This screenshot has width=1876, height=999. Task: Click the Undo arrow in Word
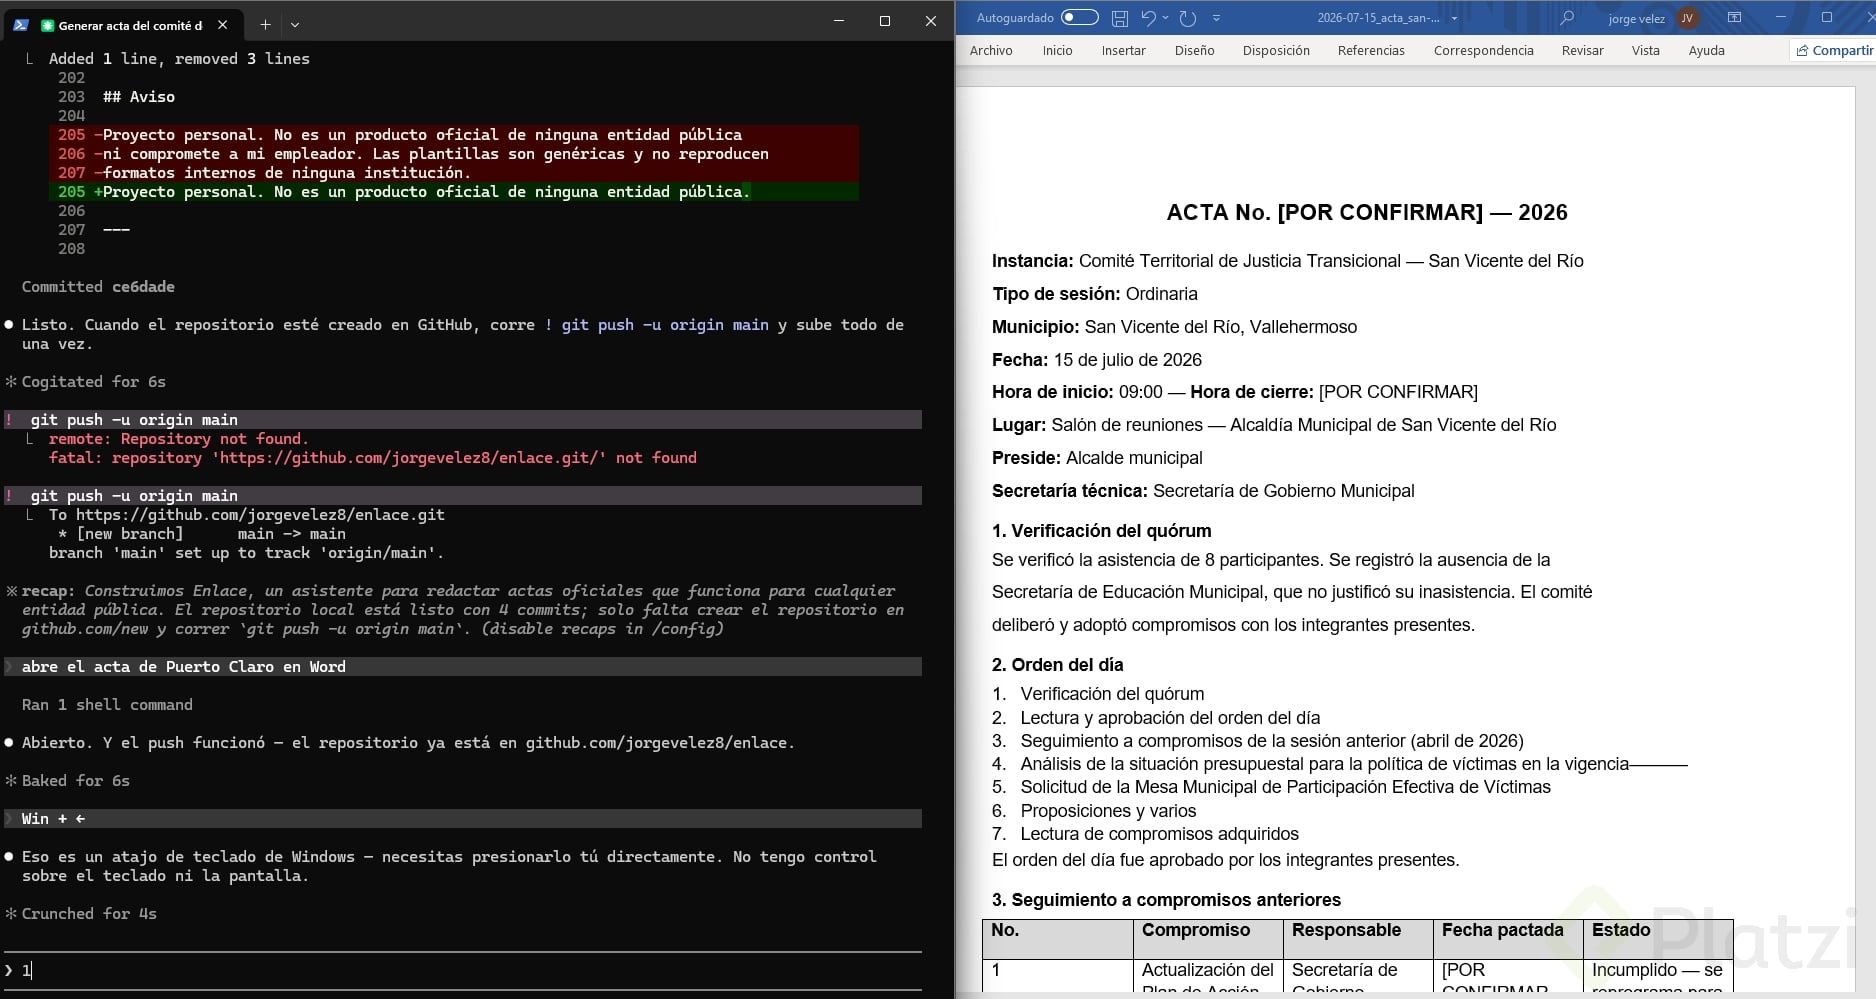pyautogui.click(x=1149, y=18)
